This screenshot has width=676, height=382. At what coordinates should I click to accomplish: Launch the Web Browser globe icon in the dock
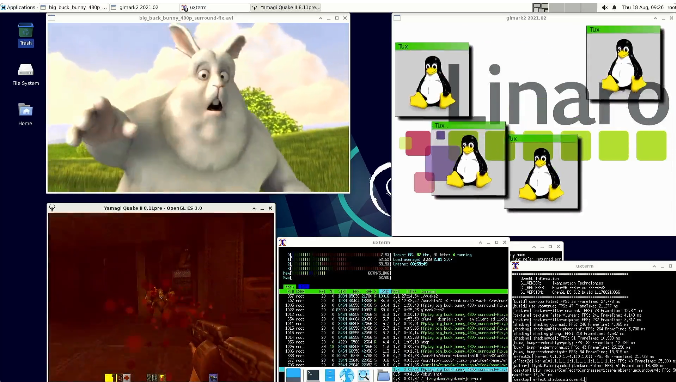tap(347, 375)
